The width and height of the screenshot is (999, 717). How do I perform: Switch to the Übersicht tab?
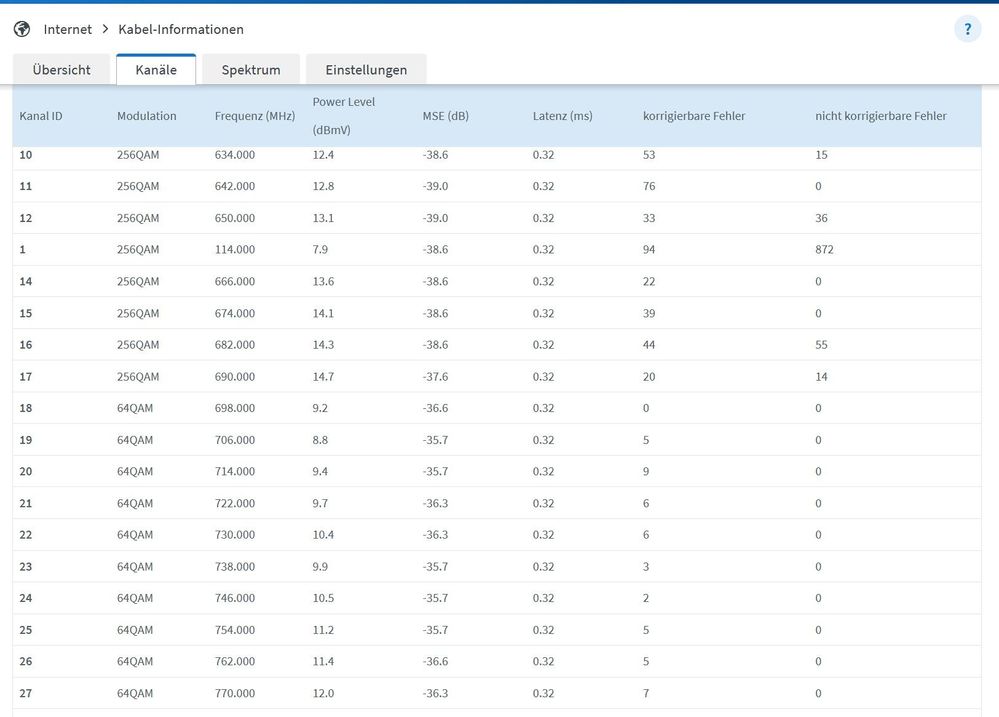pyautogui.click(x=61, y=70)
